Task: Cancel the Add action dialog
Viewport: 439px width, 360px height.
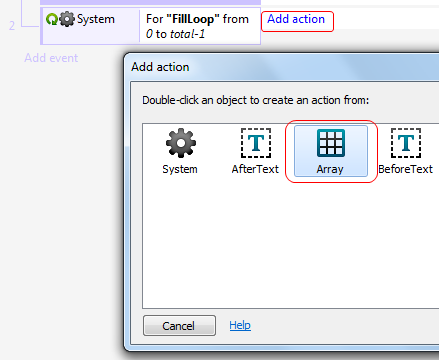Action: [x=179, y=326]
